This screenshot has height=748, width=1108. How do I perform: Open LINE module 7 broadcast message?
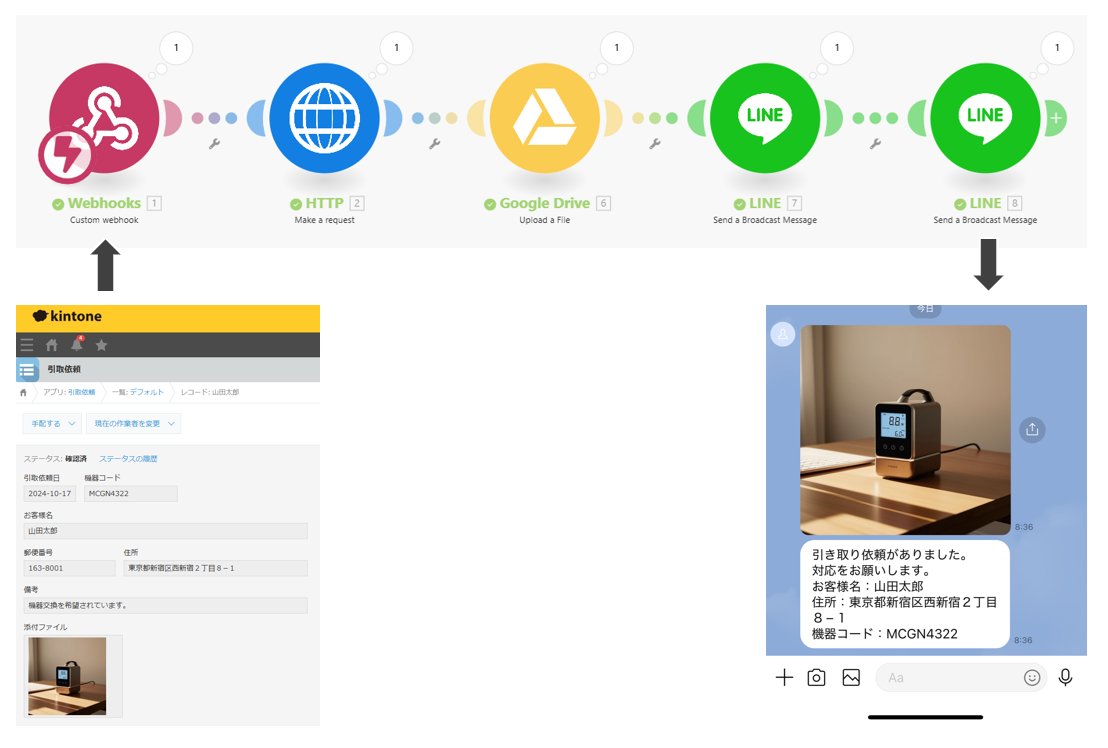(765, 118)
